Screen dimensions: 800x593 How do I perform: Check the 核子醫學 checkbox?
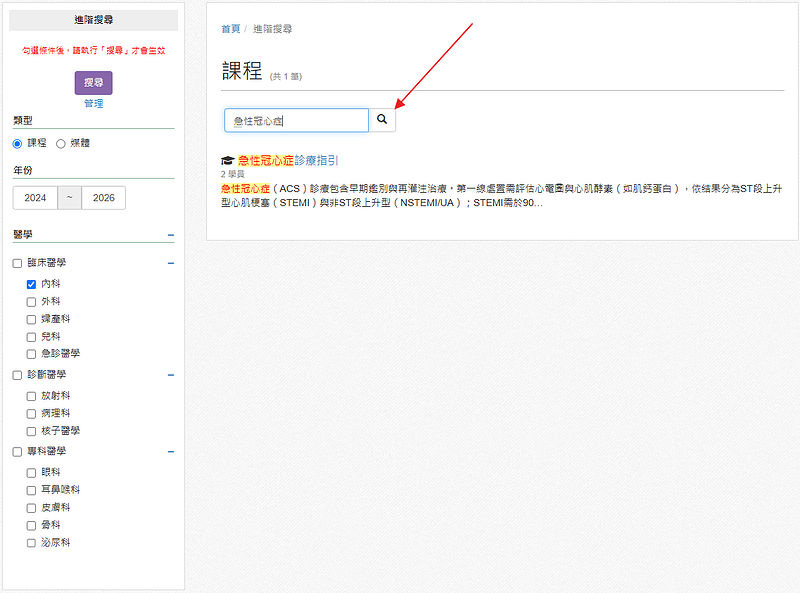(x=31, y=431)
